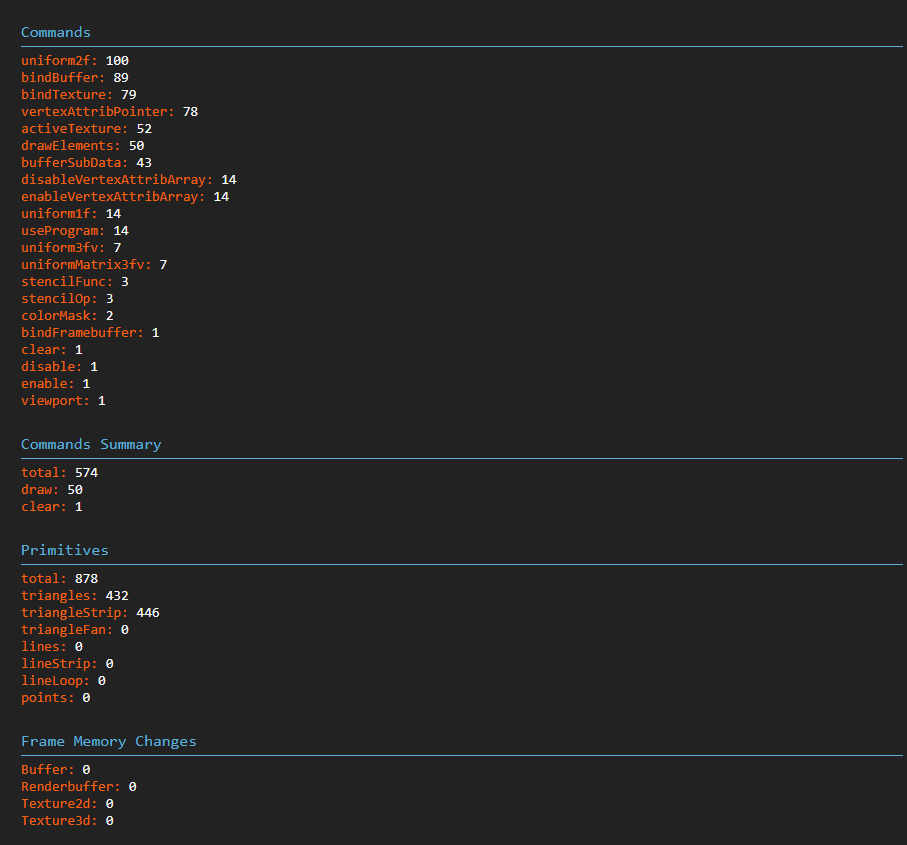This screenshot has height=845, width=907.
Task: Click the Commands Summary section heading
Action: pos(91,445)
